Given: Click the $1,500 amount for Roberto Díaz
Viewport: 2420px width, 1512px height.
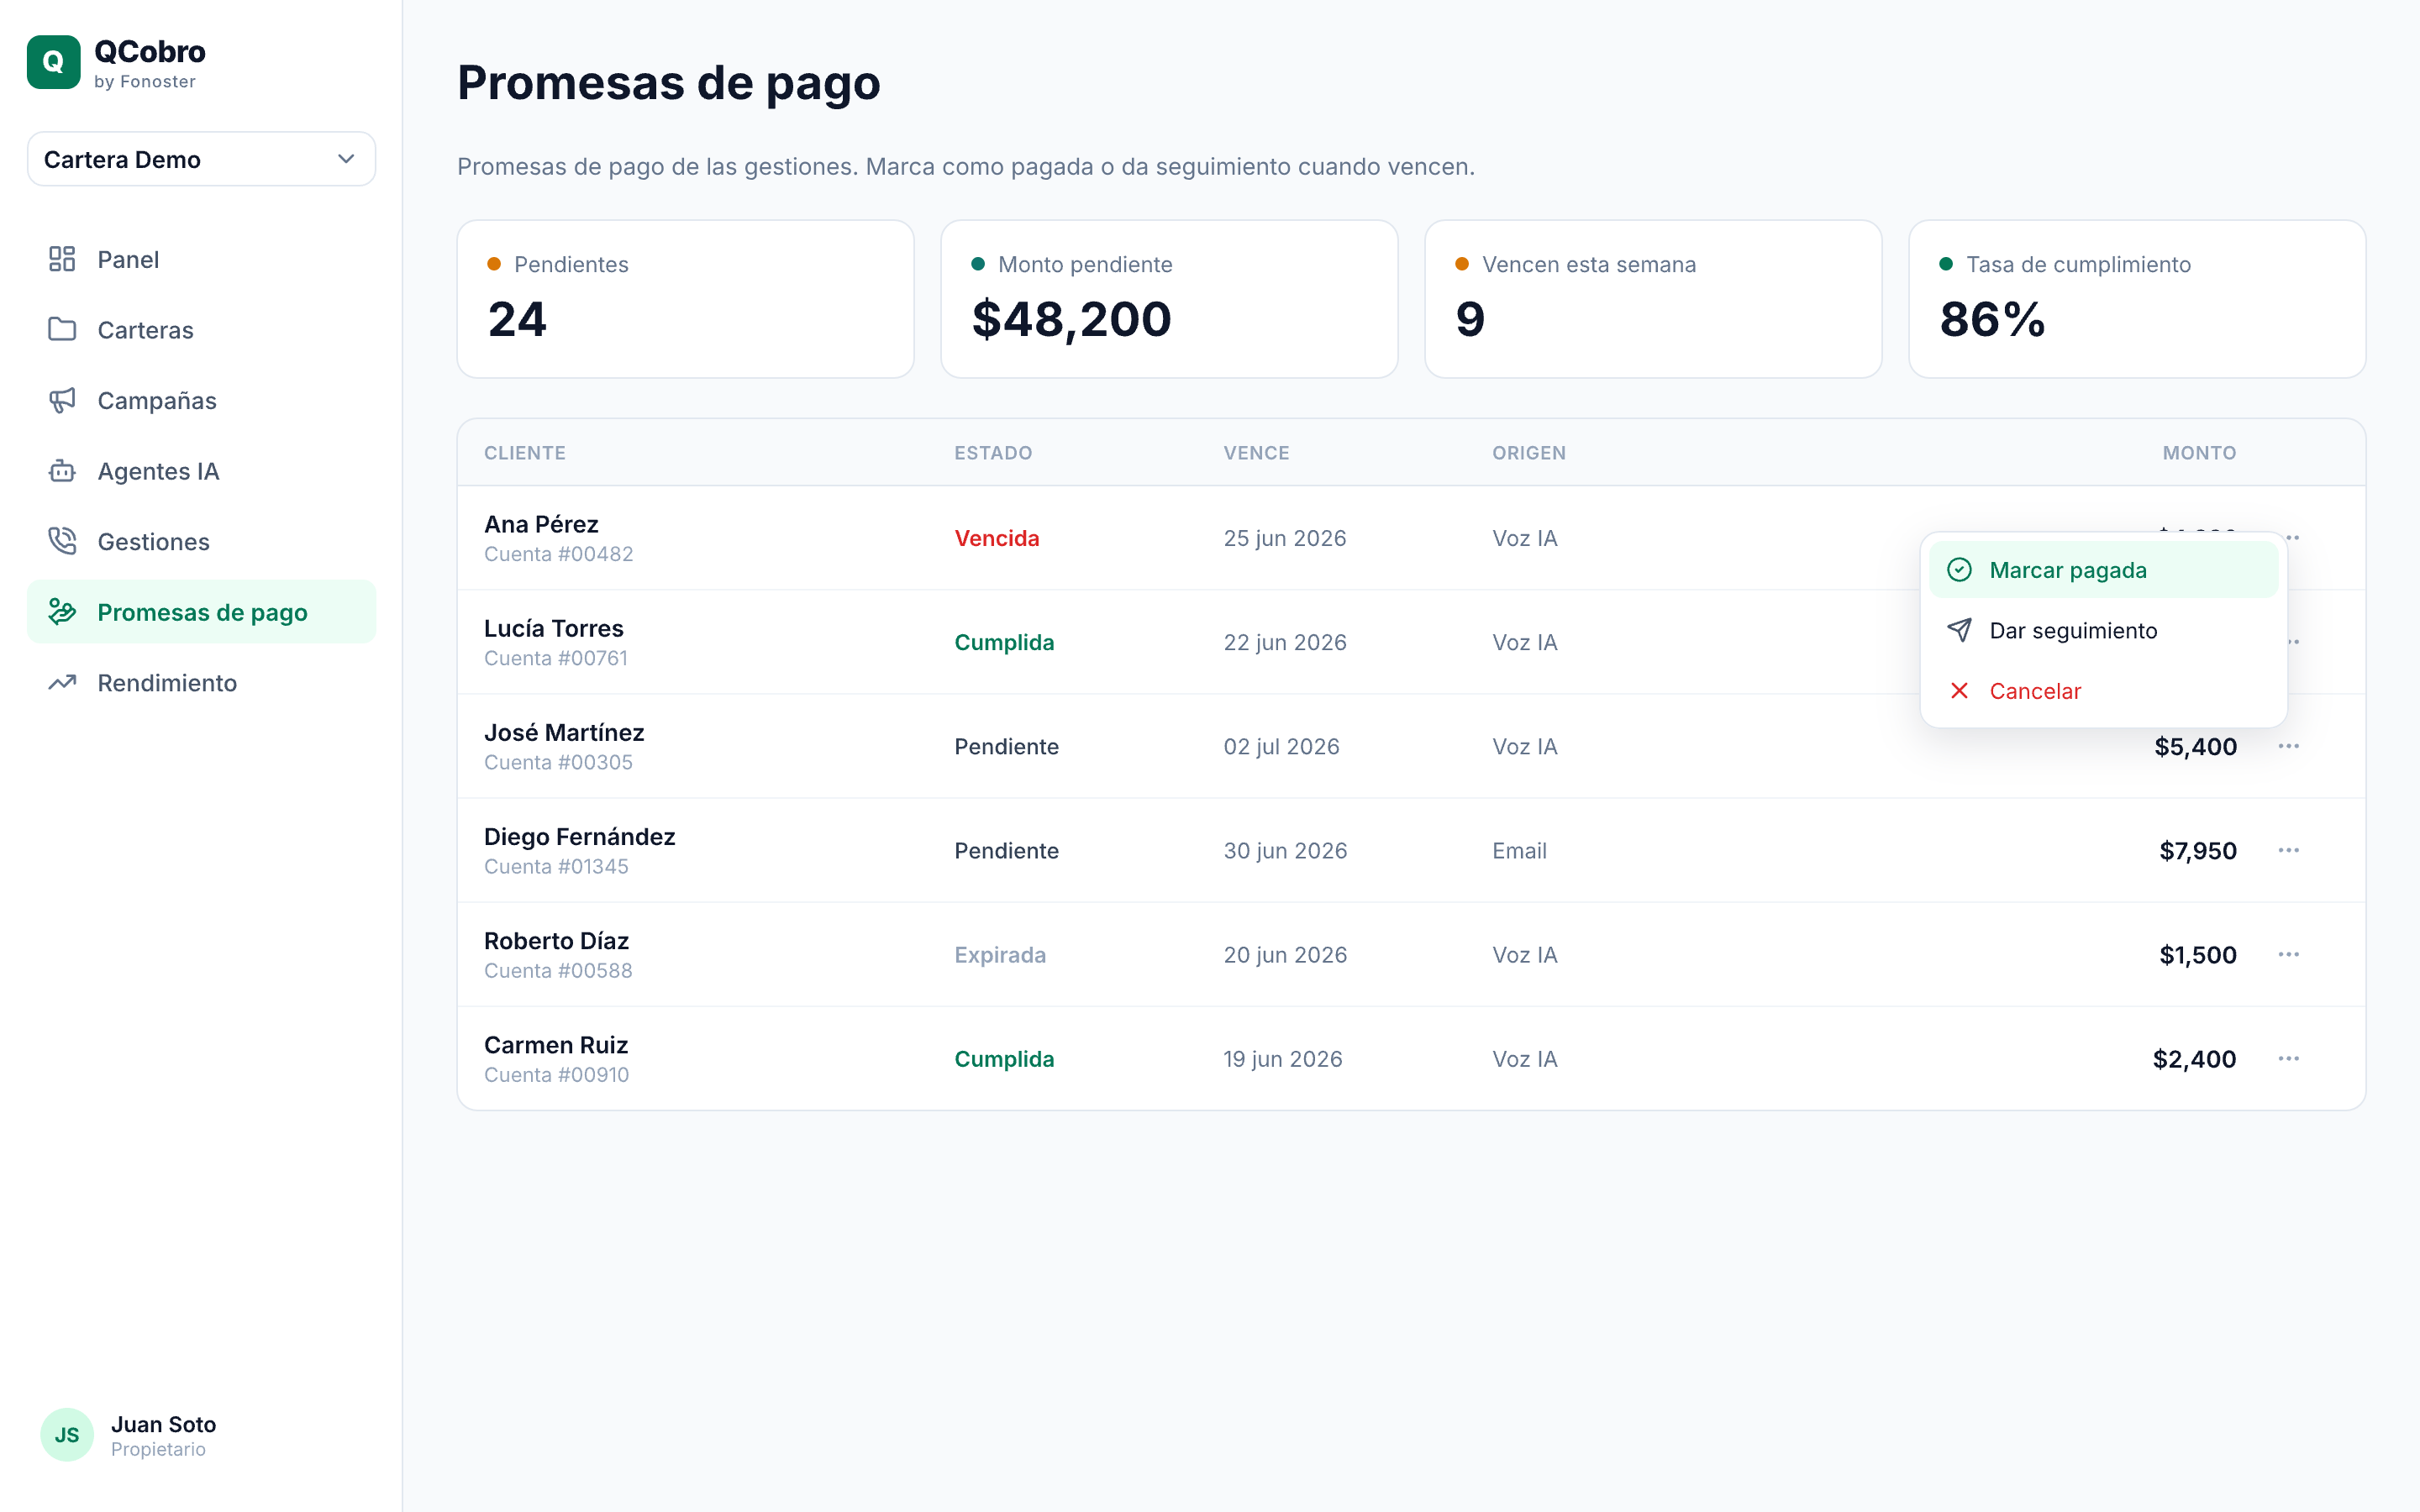Looking at the screenshot, I should point(2197,954).
